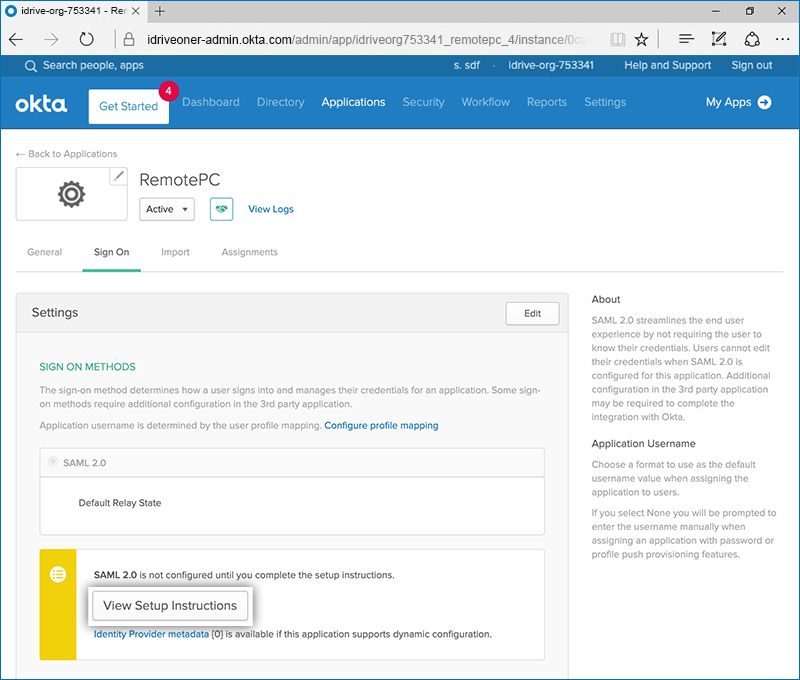800x680 pixels.
Task: Click the browser hub lines icon
Action: coord(686,39)
